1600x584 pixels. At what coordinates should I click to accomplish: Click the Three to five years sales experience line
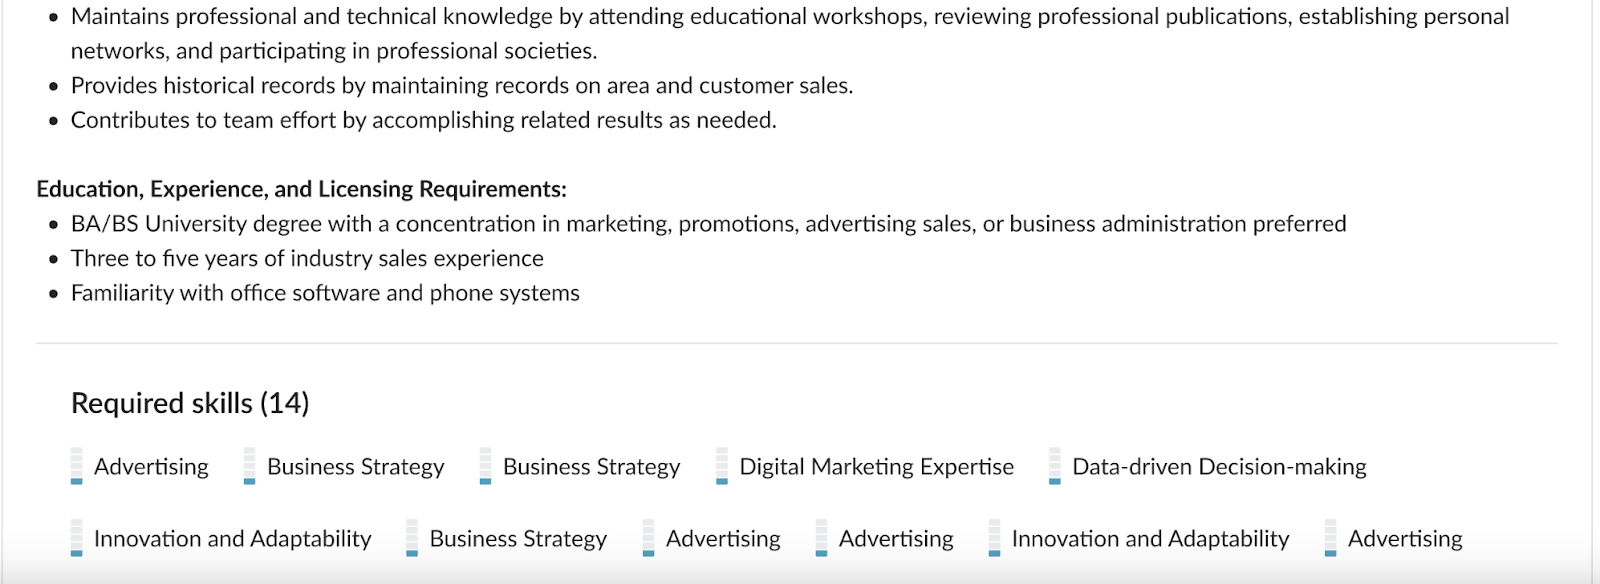pyautogui.click(x=307, y=259)
